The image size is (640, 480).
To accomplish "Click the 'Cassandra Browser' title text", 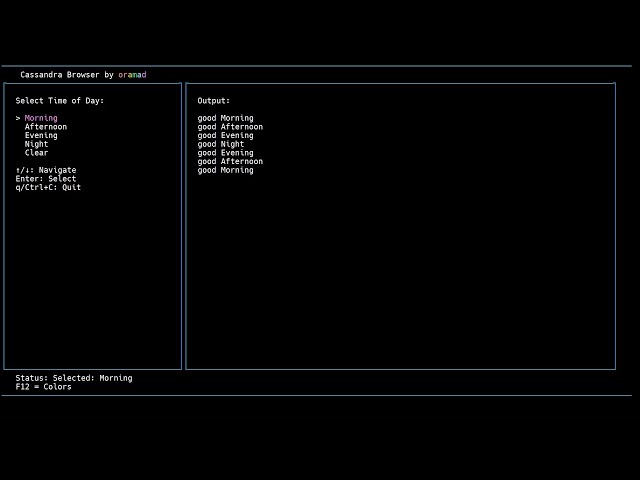I will tap(60, 75).
